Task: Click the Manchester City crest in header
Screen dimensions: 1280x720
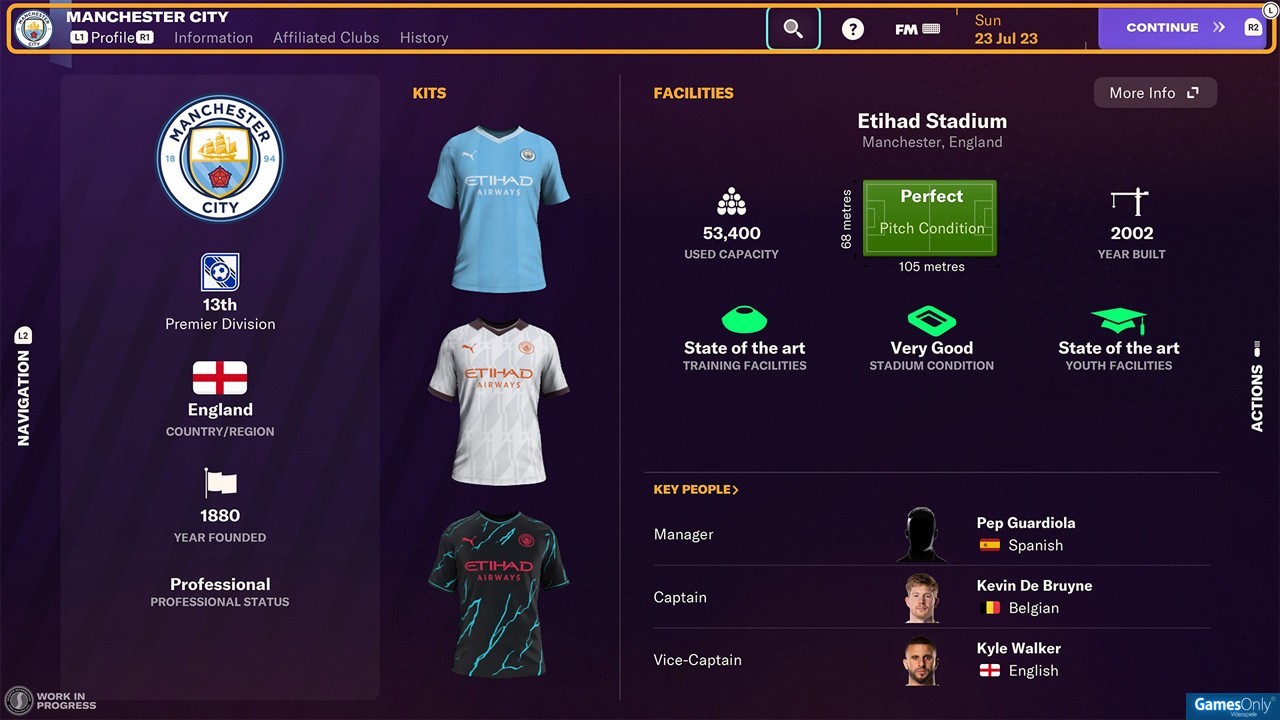Action: [x=34, y=28]
